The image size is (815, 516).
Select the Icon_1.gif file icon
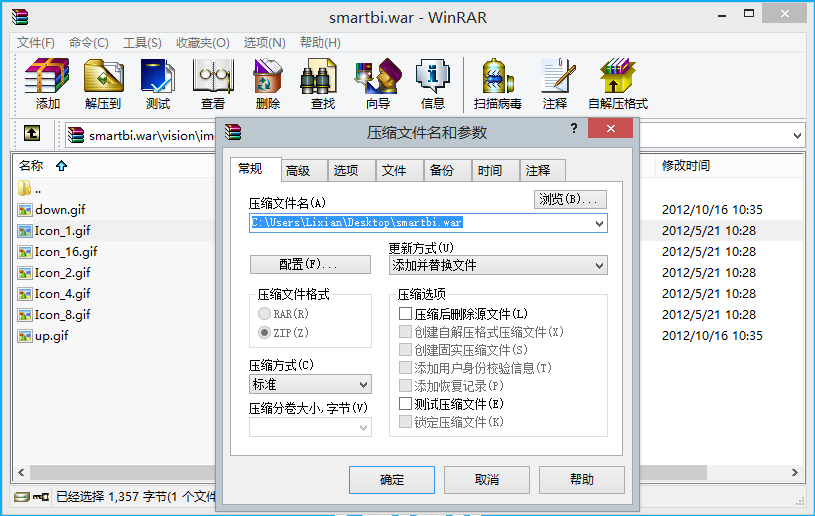pyautogui.click(x=24, y=231)
